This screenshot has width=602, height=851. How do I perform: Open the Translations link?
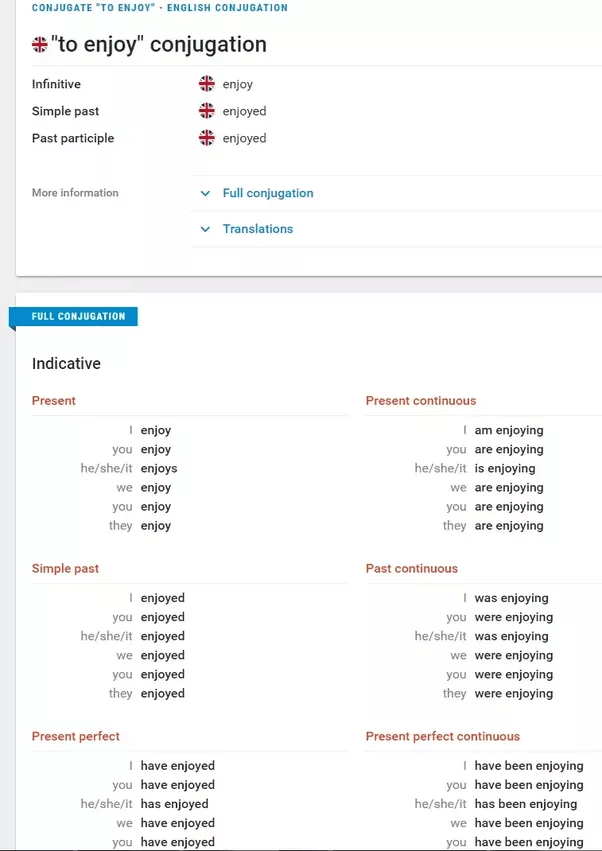point(258,229)
